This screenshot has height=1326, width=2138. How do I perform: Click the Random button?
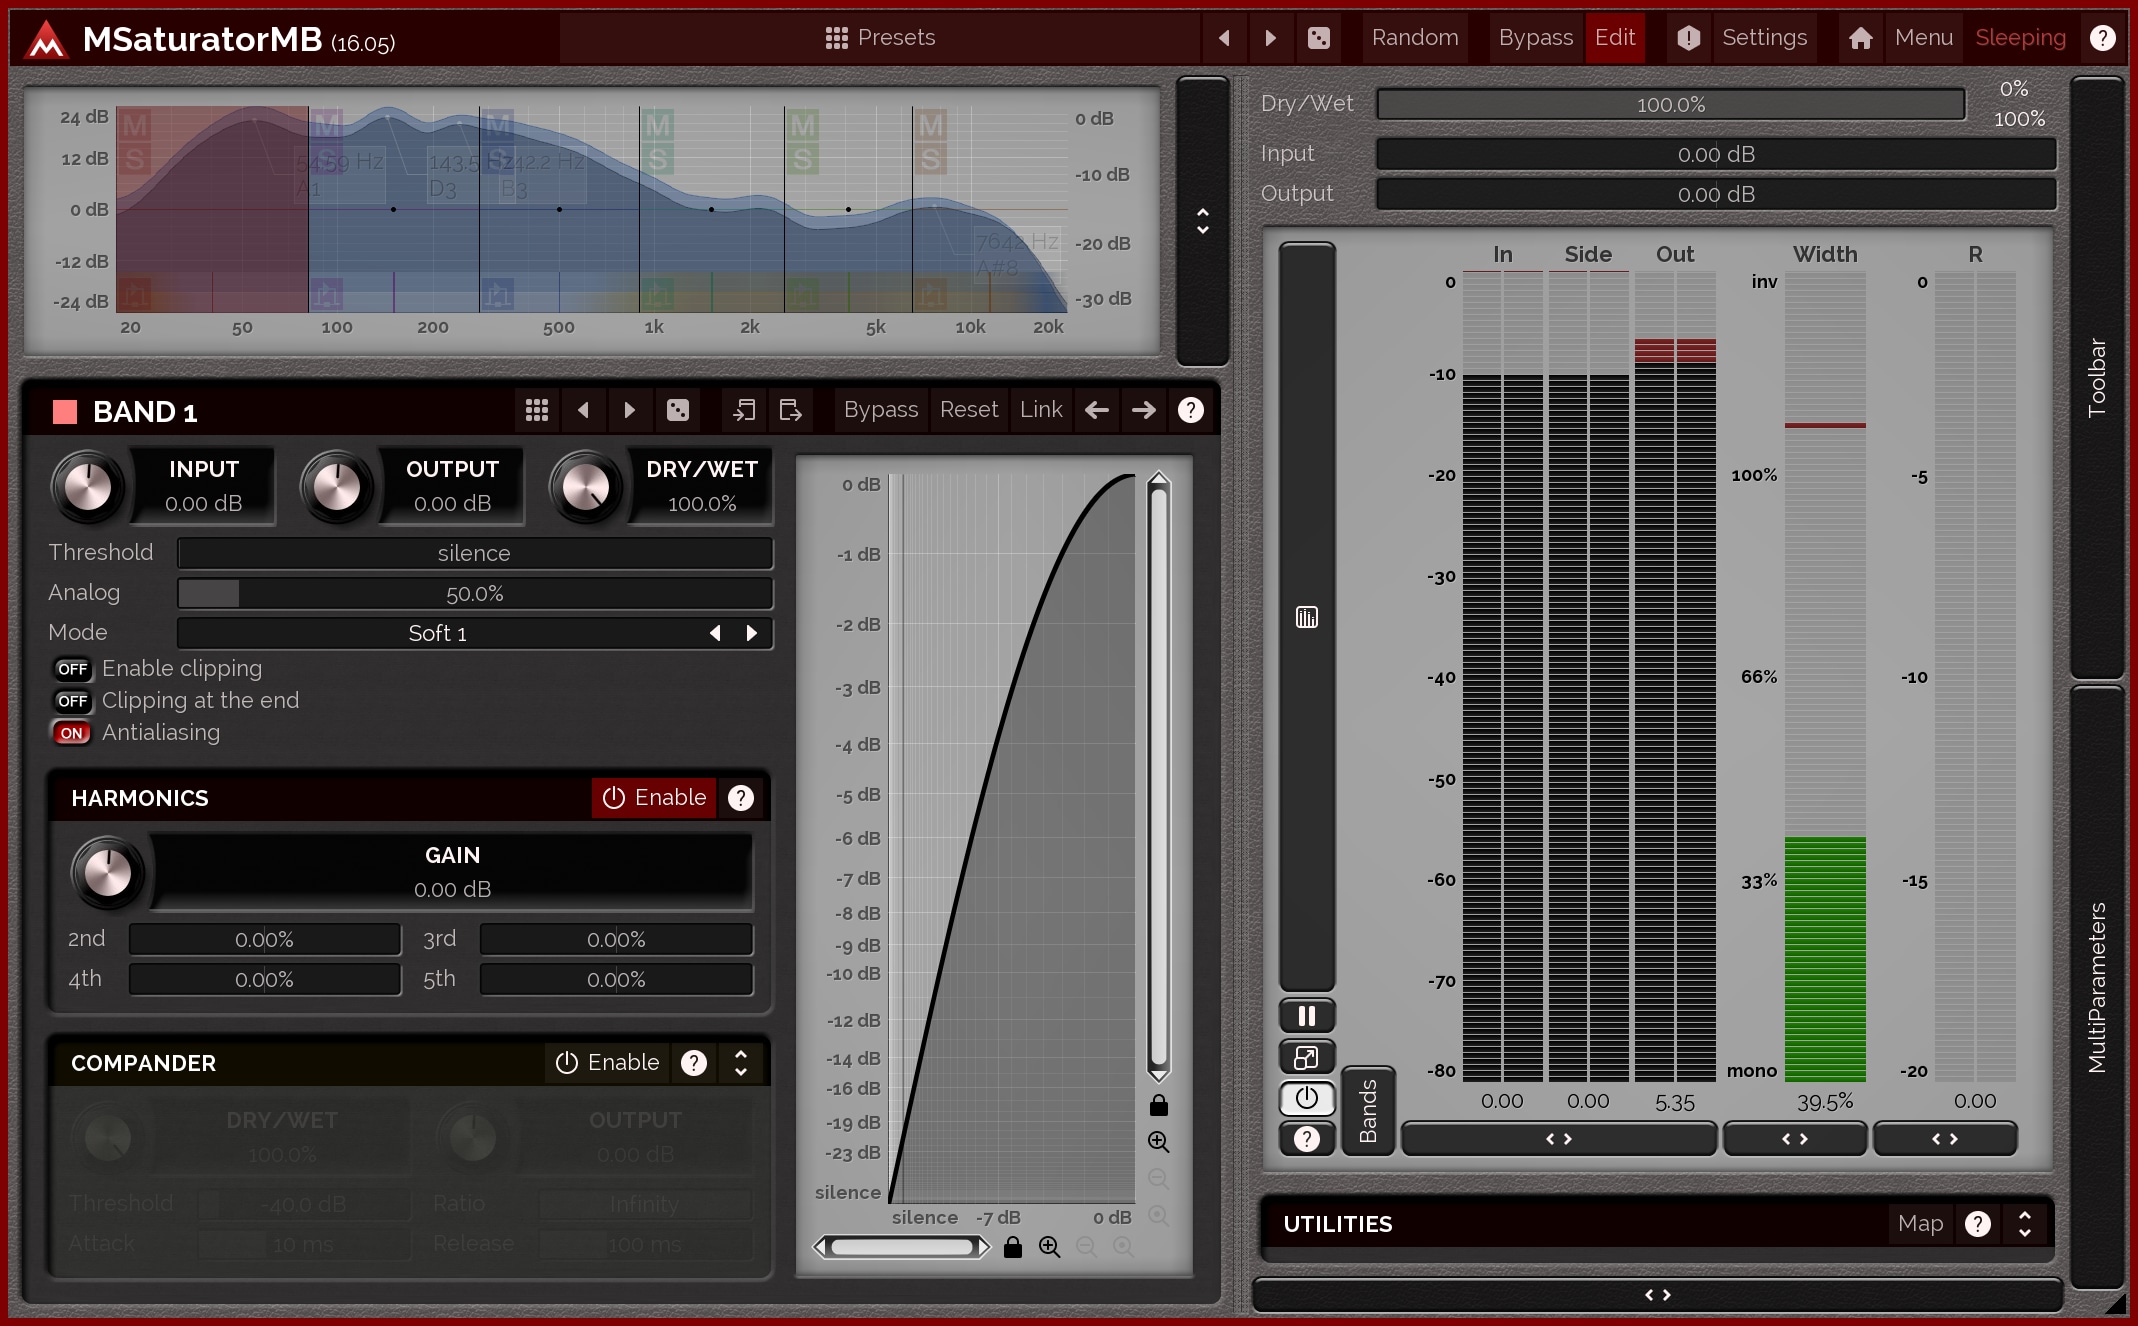(x=1415, y=38)
